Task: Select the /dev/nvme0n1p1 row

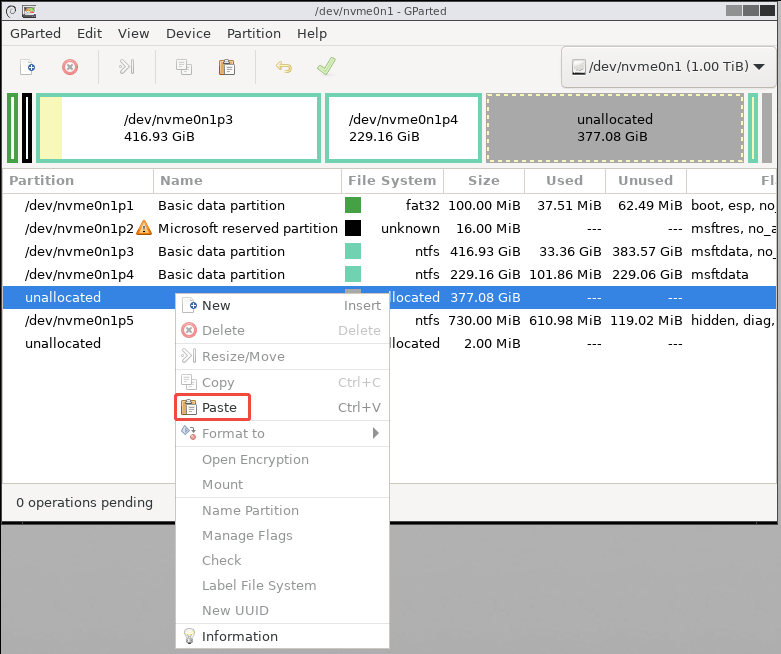Action: click(x=389, y=205)
